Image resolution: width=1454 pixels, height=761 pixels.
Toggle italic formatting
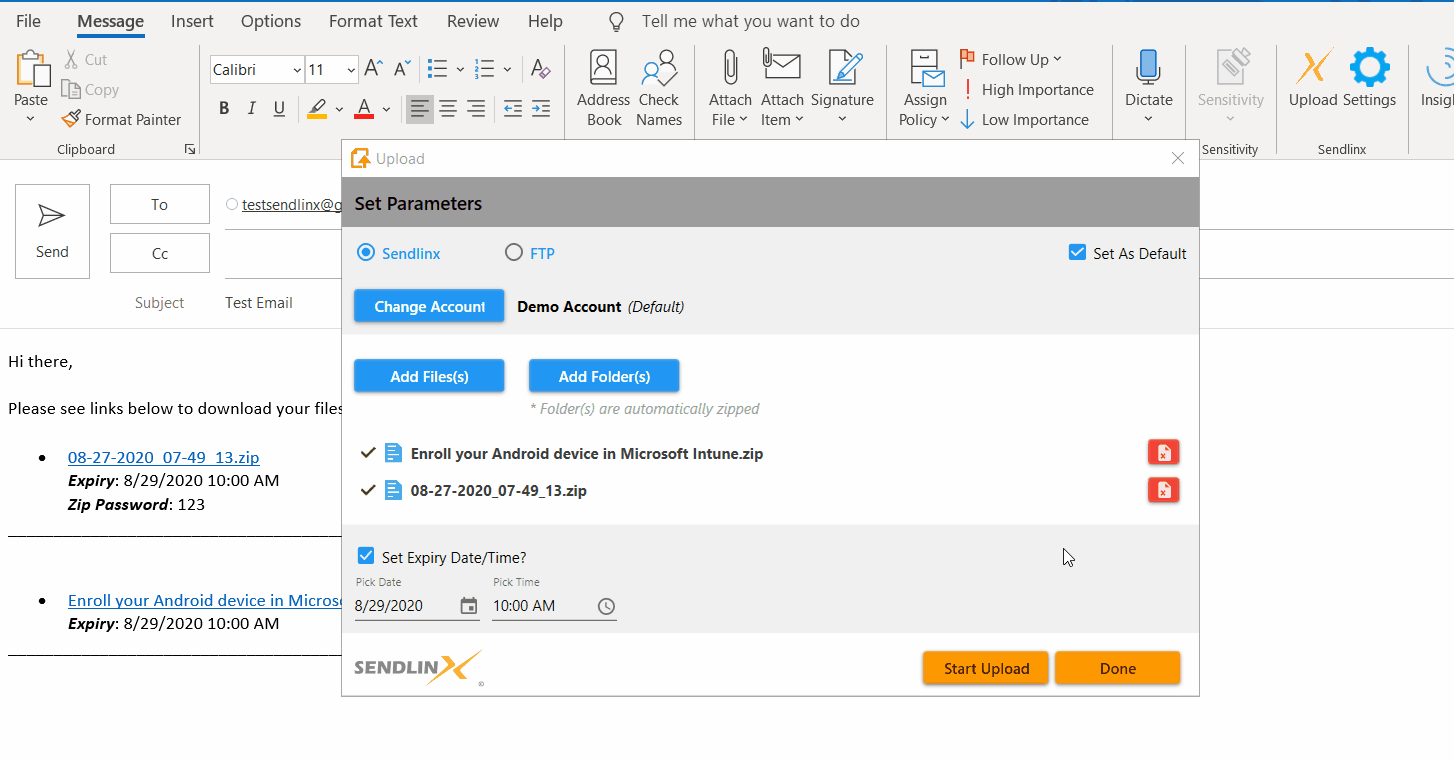pos(251,109)
